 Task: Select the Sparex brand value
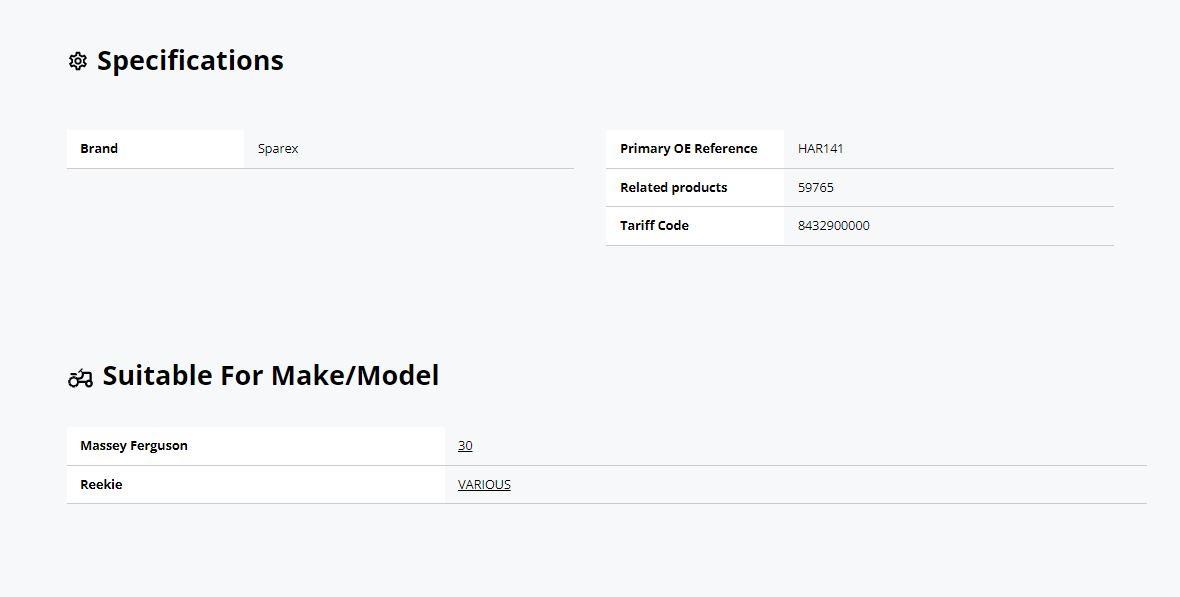point(278,149)
